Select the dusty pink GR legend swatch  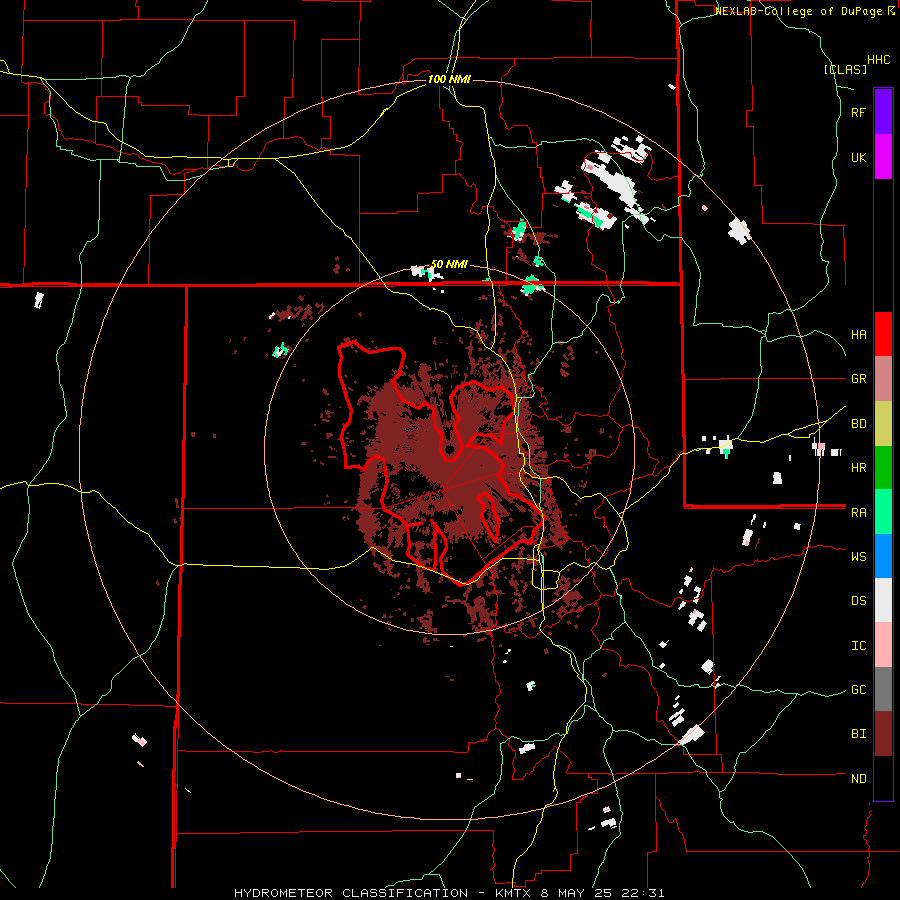pos(883,378)
